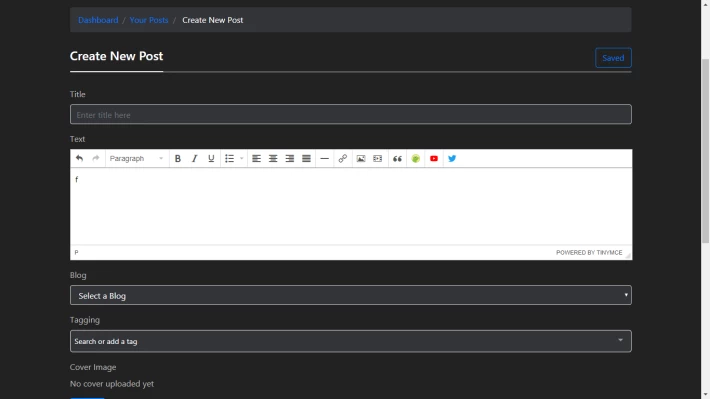Image resolution: width=710 pixels, height=399 pixels.
Task: Go to the Dashboard breadcrumb link
Action: click(x=98, y=20)
